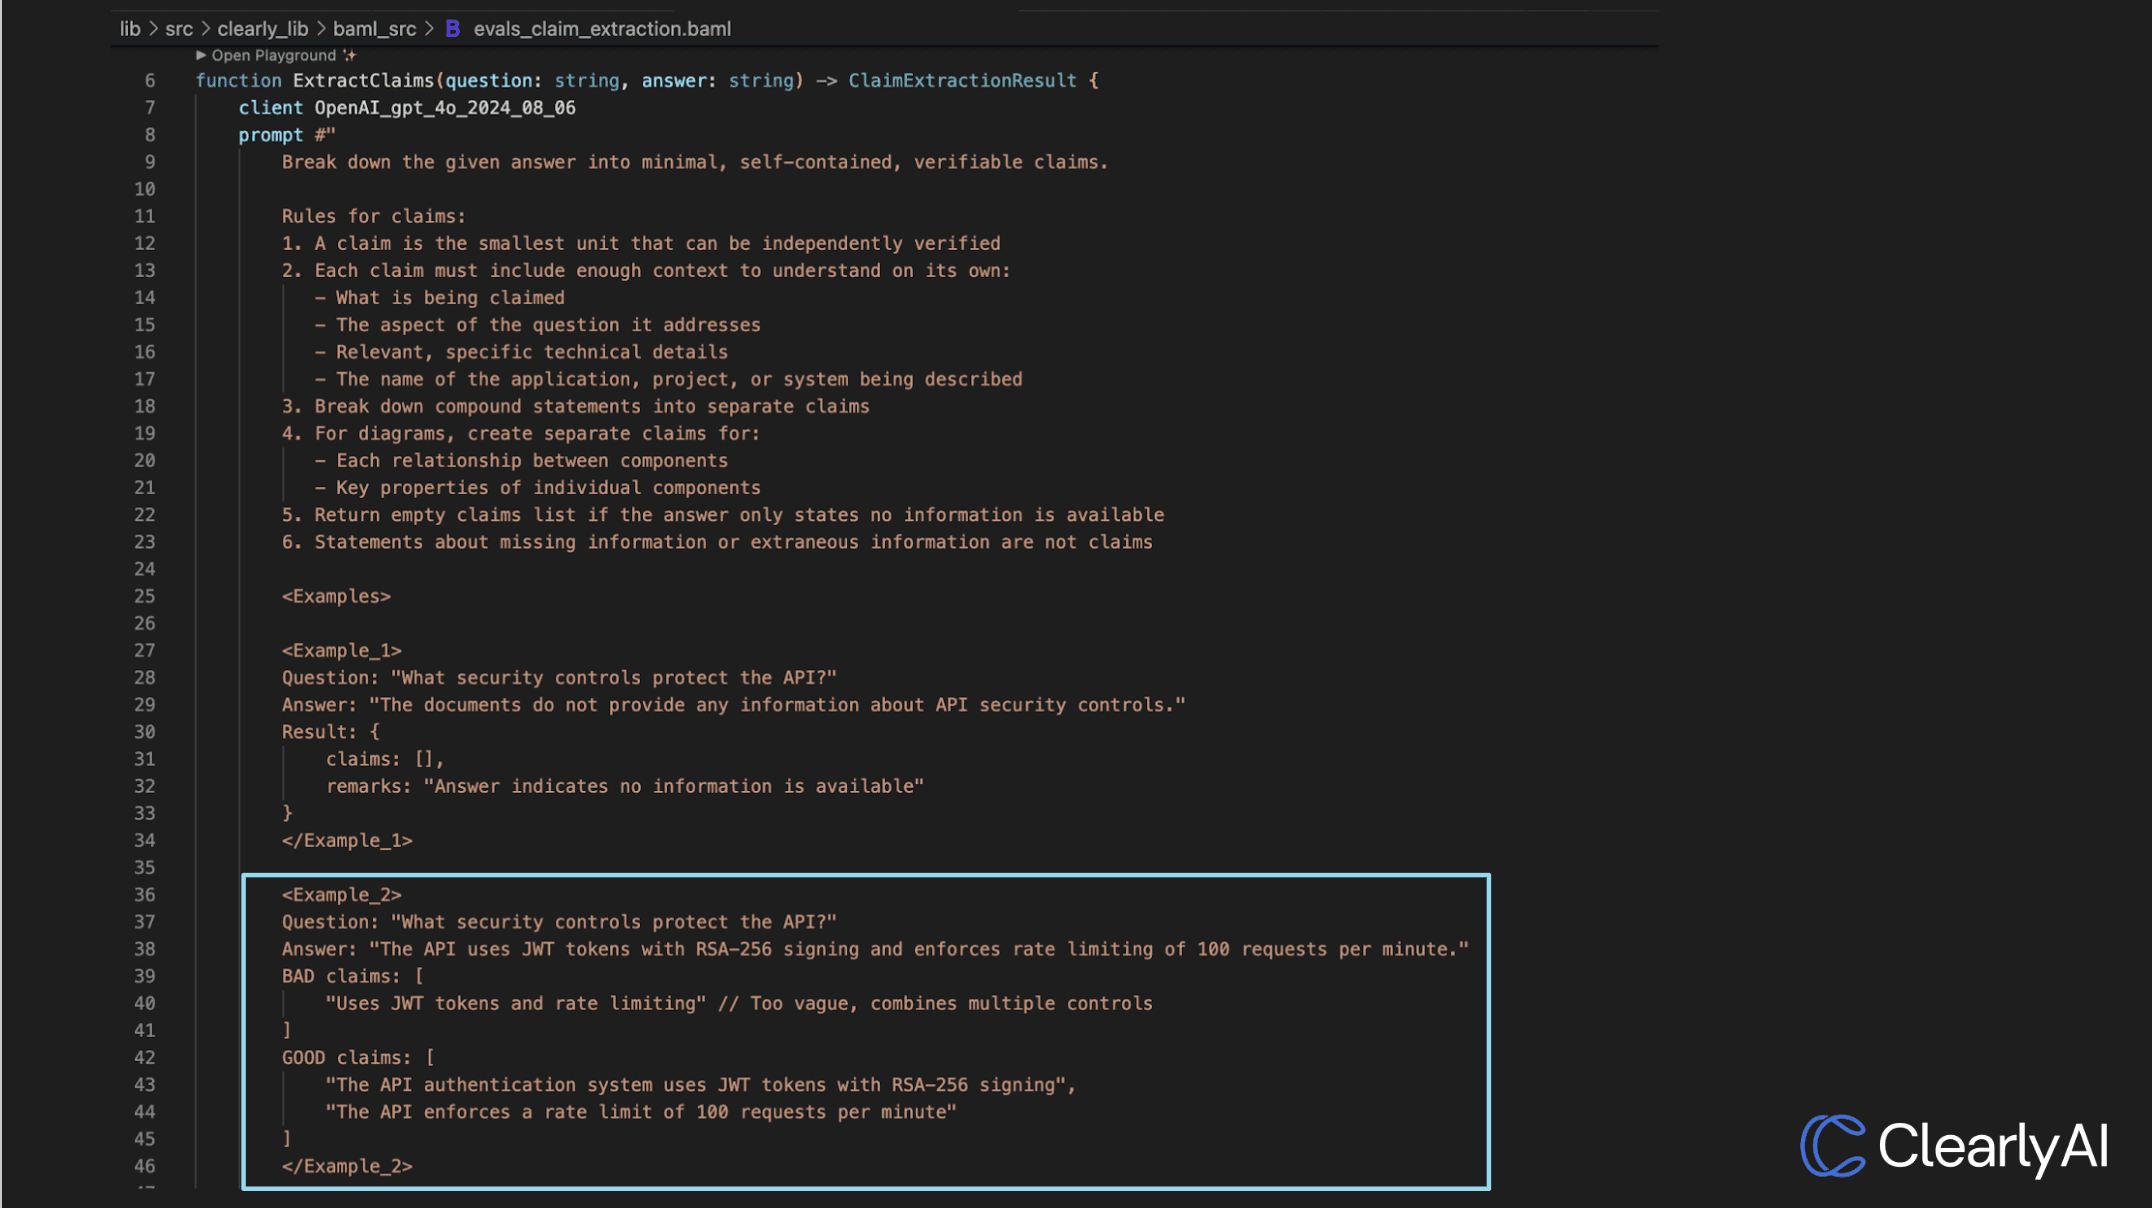Click the ClearlyAI logo mark

(1832, 1145)
